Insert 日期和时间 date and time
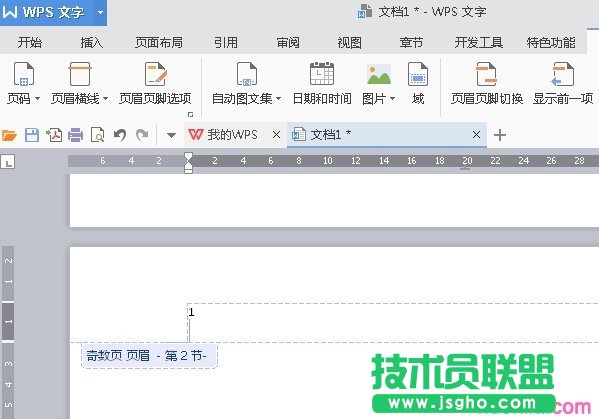 click(322, 83)
